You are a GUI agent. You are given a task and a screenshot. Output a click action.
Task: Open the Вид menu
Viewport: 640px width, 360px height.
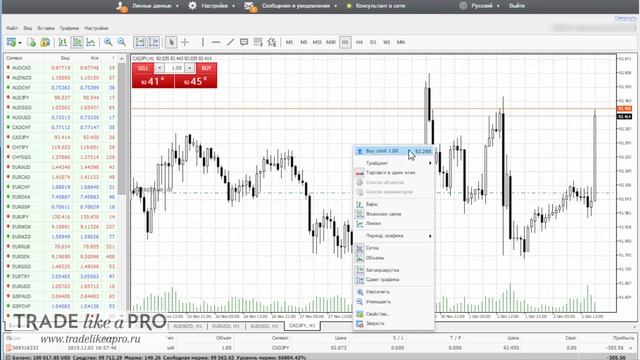[x=27, y=28]
